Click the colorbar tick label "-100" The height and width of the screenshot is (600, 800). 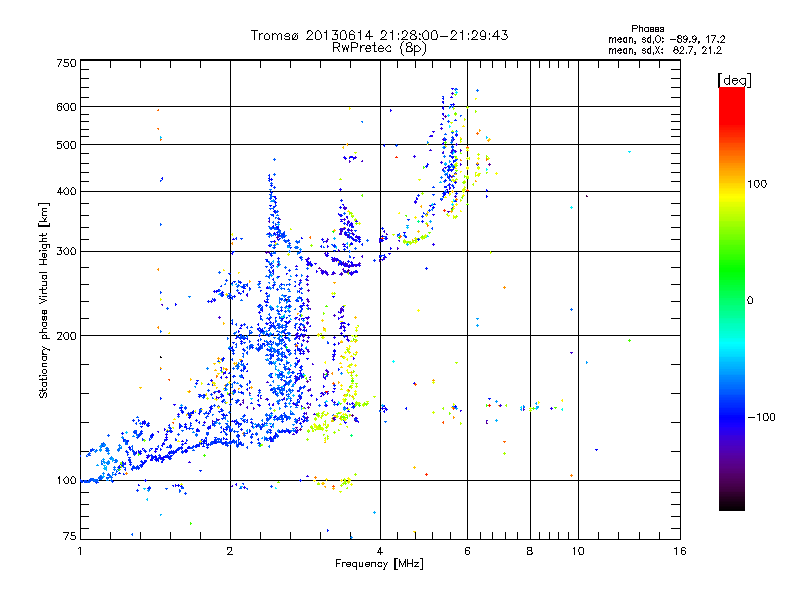coord(761,417)
